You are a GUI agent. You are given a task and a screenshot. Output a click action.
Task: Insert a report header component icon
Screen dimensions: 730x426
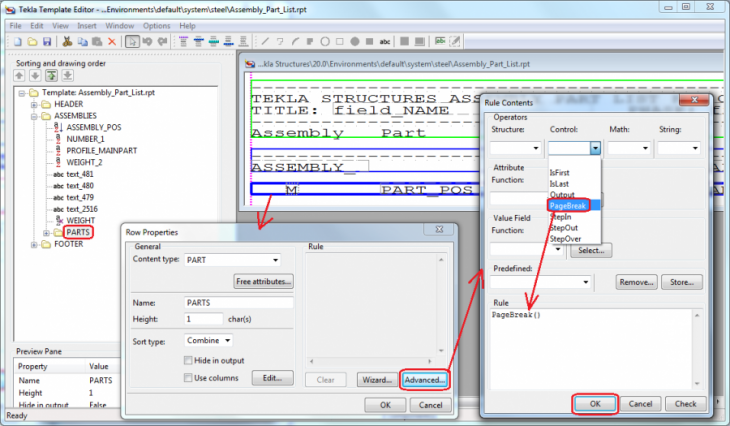[x=183, y=42]
